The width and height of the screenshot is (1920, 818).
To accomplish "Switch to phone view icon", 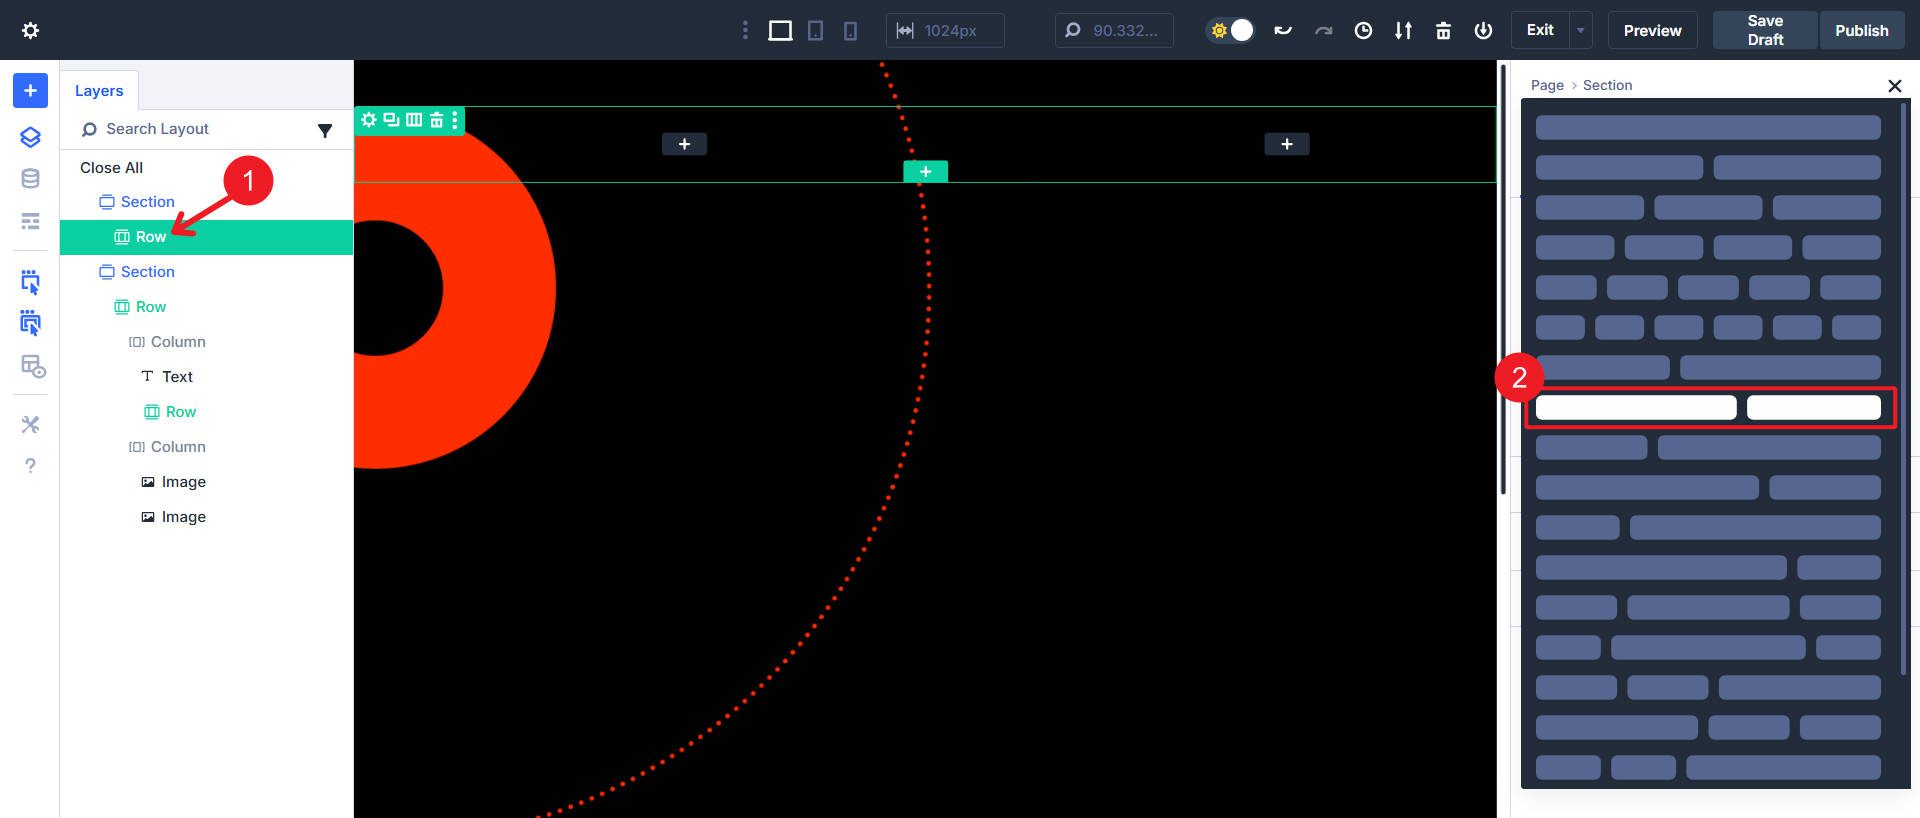I will pyautogui.click(x=850, y=31).
